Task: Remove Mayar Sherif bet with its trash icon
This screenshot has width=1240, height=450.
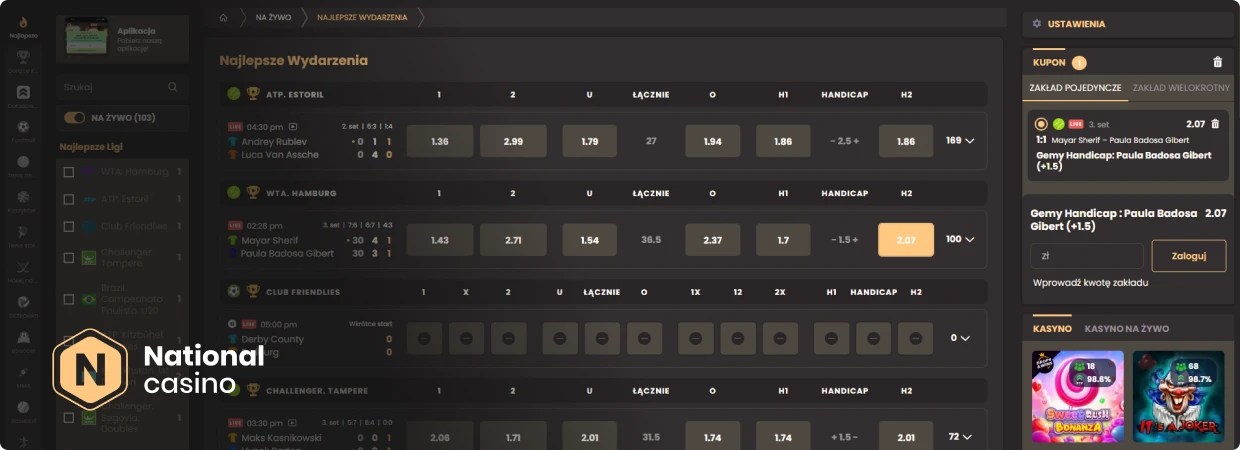Action: coord(1215,124)
